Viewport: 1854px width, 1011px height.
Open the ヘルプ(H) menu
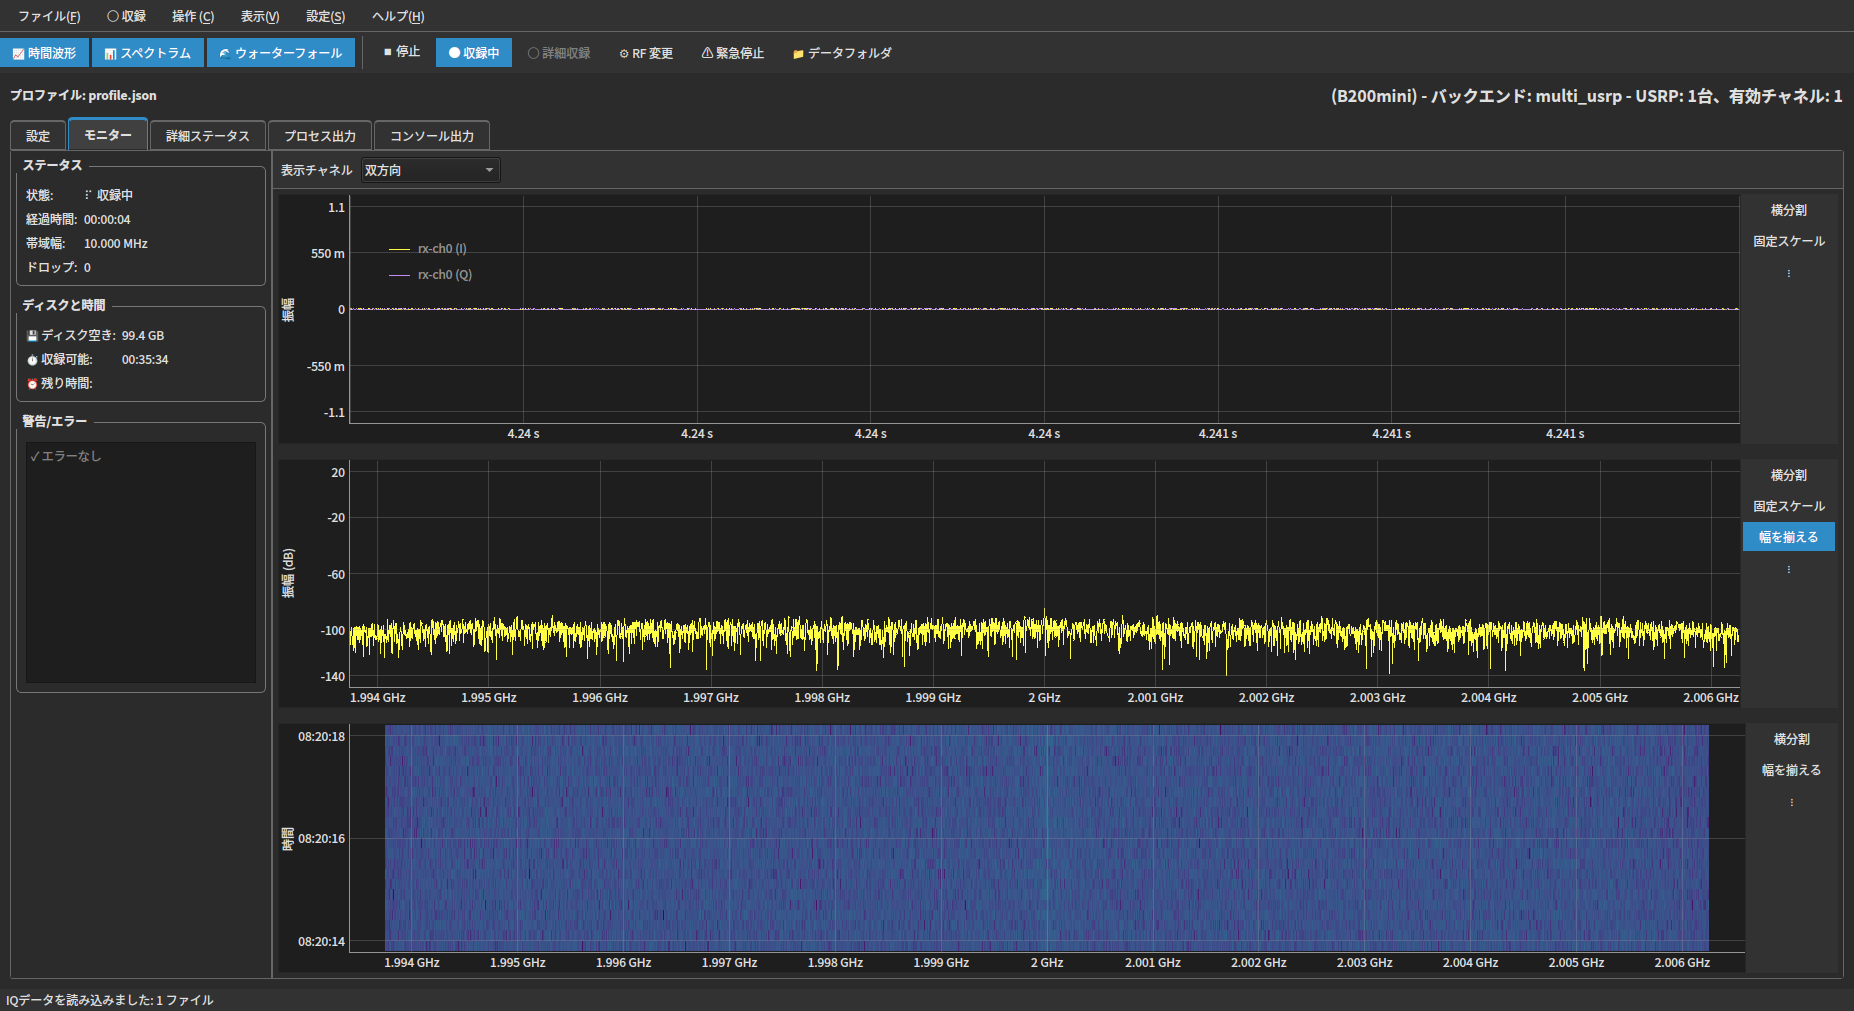click(398, 16)
